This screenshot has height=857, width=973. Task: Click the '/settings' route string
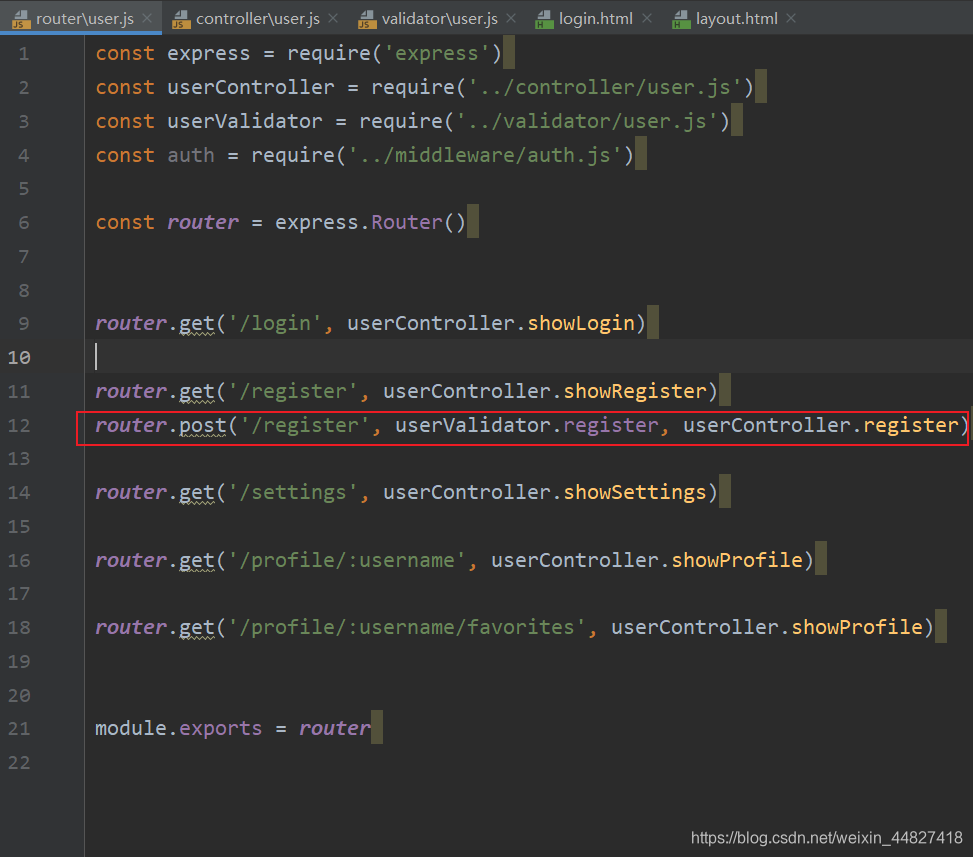[293, 493]
